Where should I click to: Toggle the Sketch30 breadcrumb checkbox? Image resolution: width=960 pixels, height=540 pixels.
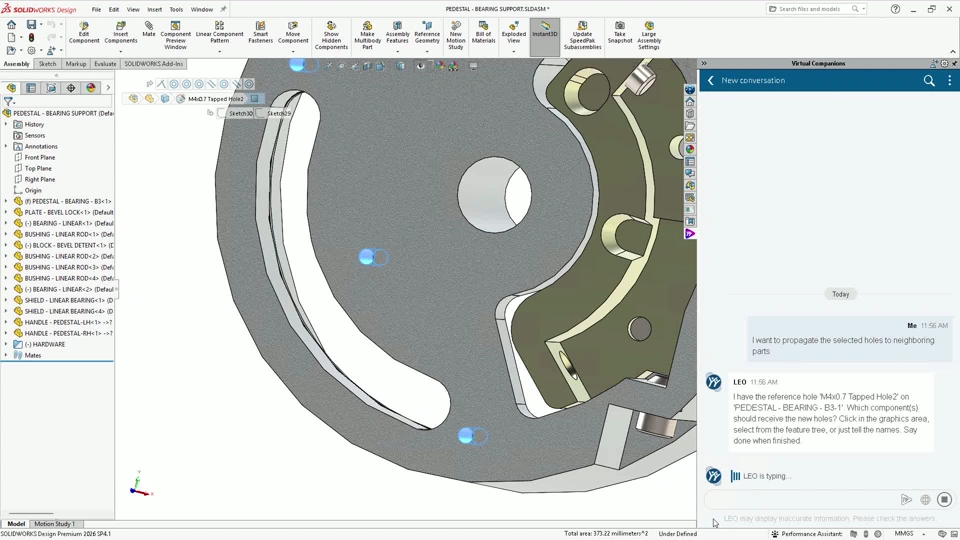click(x=222, y=113)
